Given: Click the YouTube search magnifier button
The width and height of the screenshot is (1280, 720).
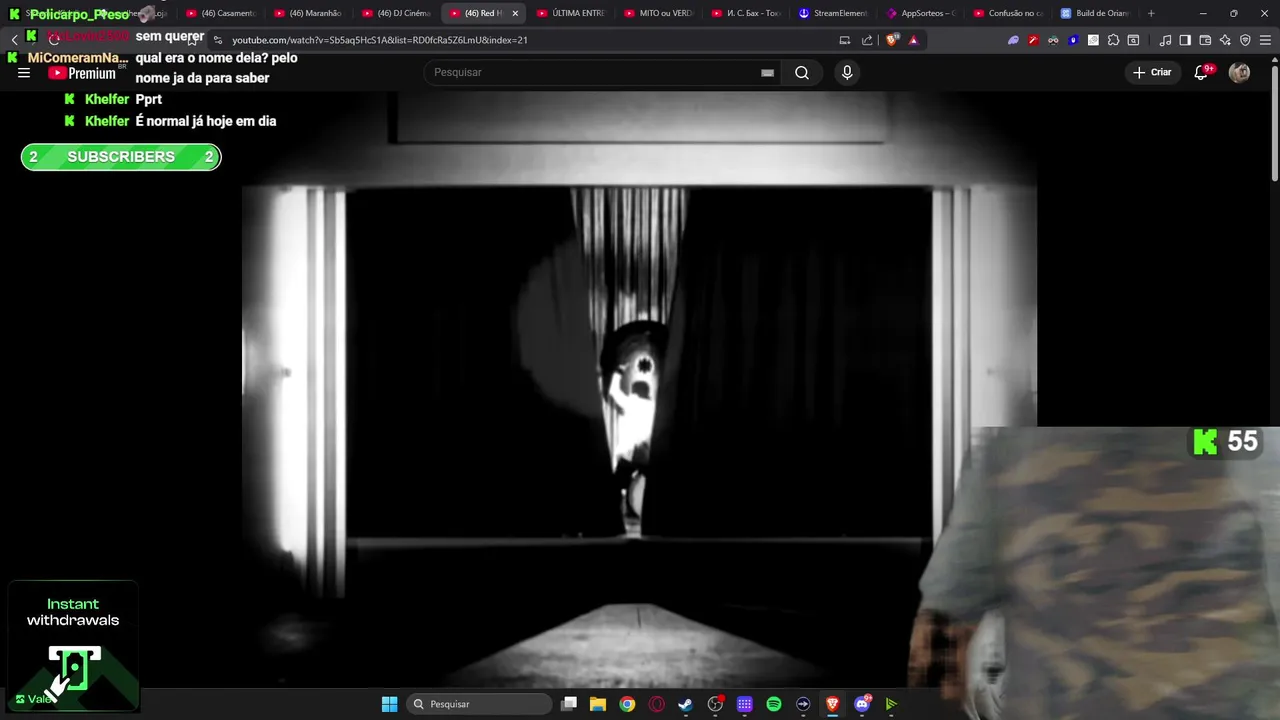Looking at the screenshot, I should (x=802, y=73).
